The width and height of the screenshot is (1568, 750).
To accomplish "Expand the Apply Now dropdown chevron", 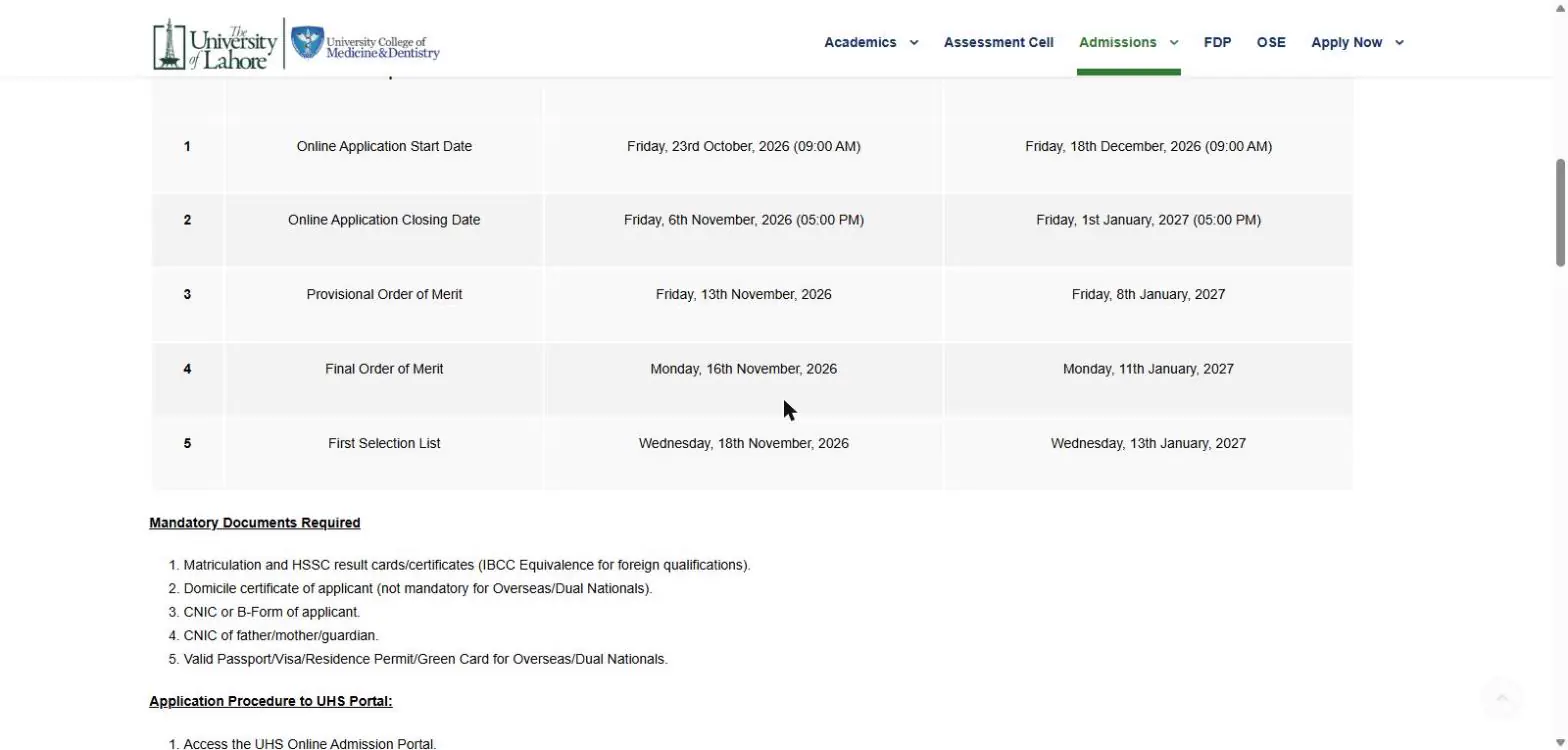I will [1398, 43].
